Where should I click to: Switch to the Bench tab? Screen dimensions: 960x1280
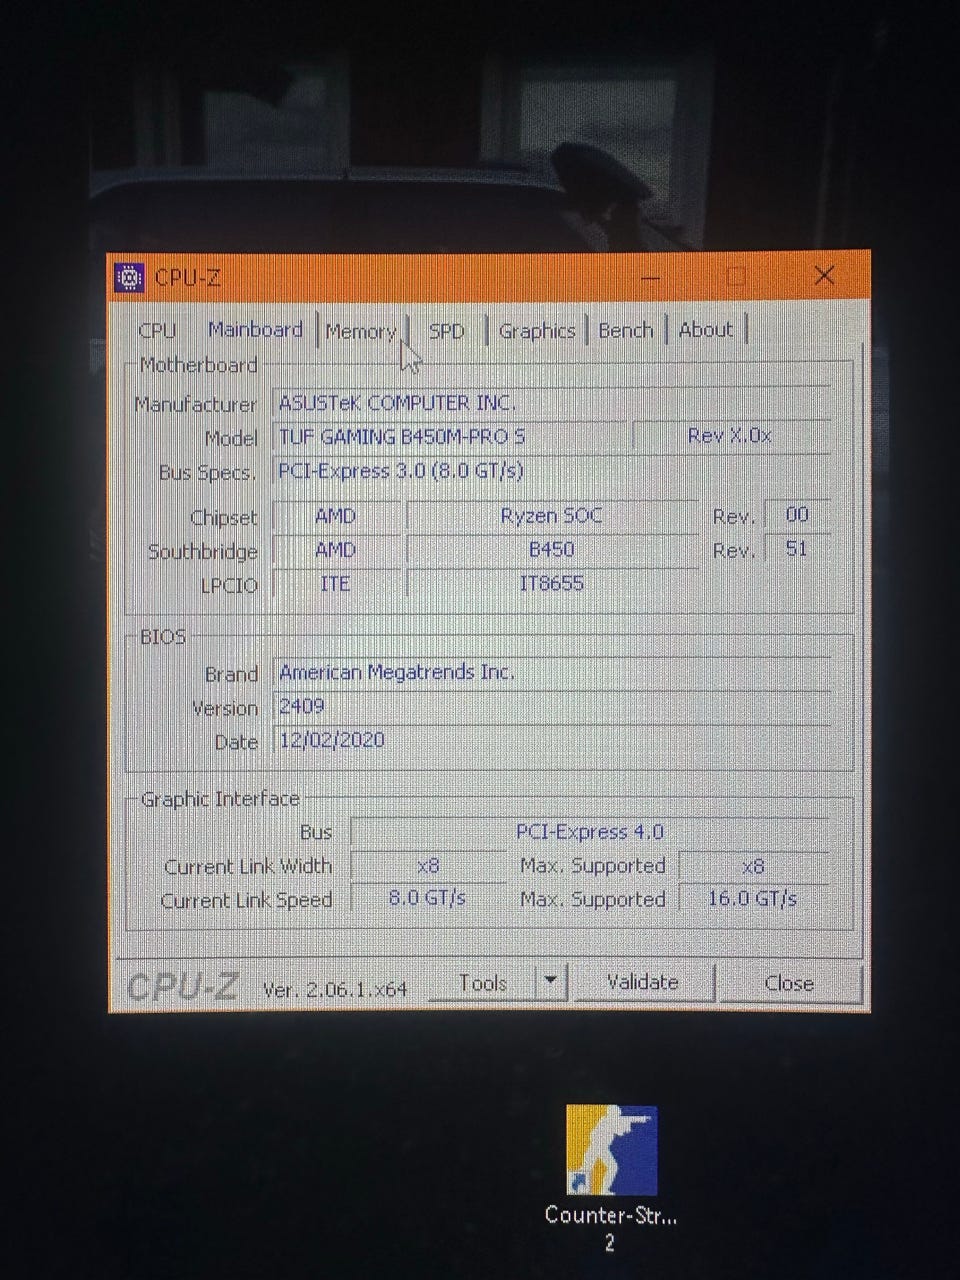click(x=626, y=330)
